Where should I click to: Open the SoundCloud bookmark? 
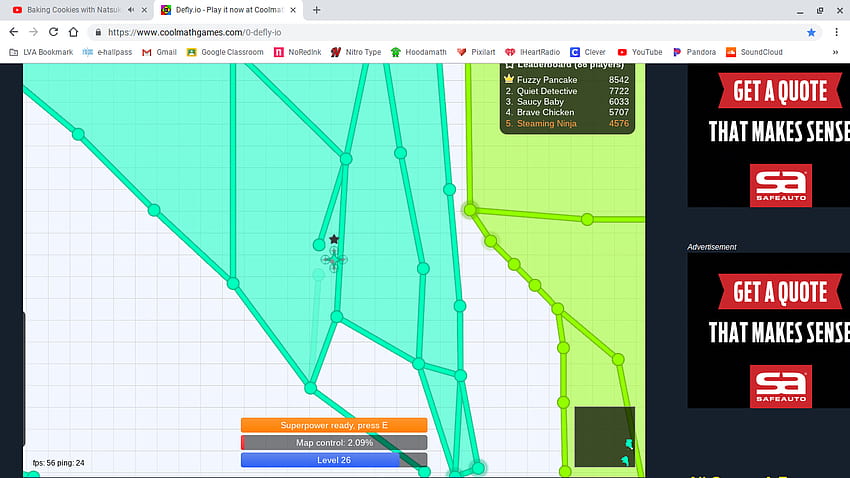tap(755, 52)
